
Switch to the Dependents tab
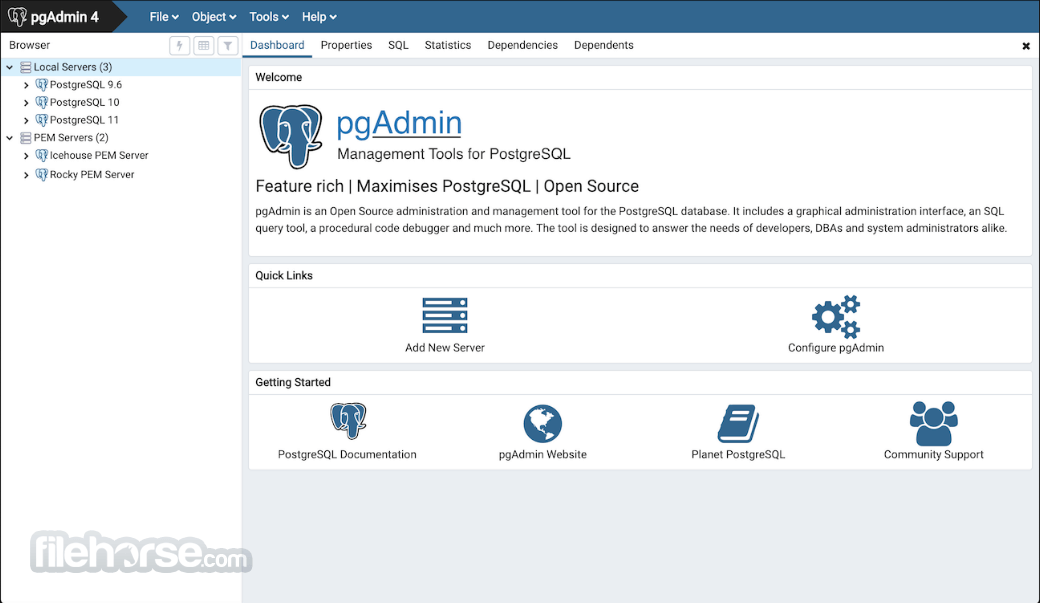coord(604,45)
